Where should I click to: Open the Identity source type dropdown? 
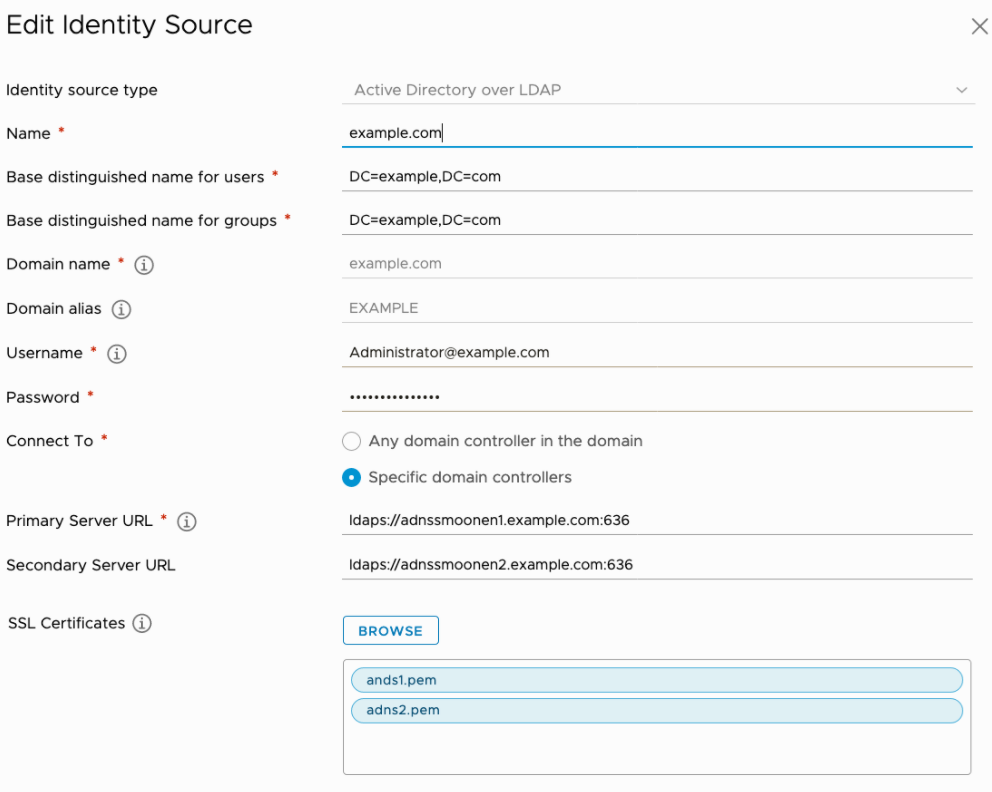tap(656, 90)
